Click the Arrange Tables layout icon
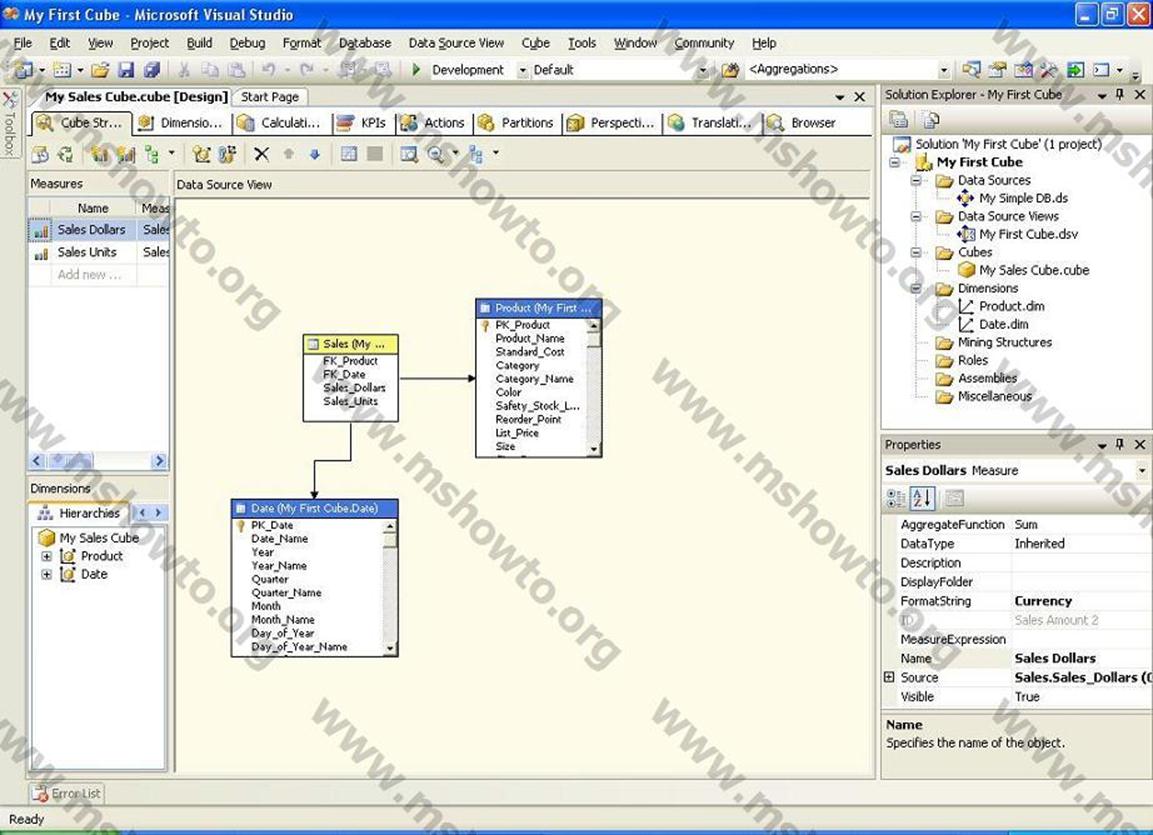The image size is (1153, 835). point(476,154)
